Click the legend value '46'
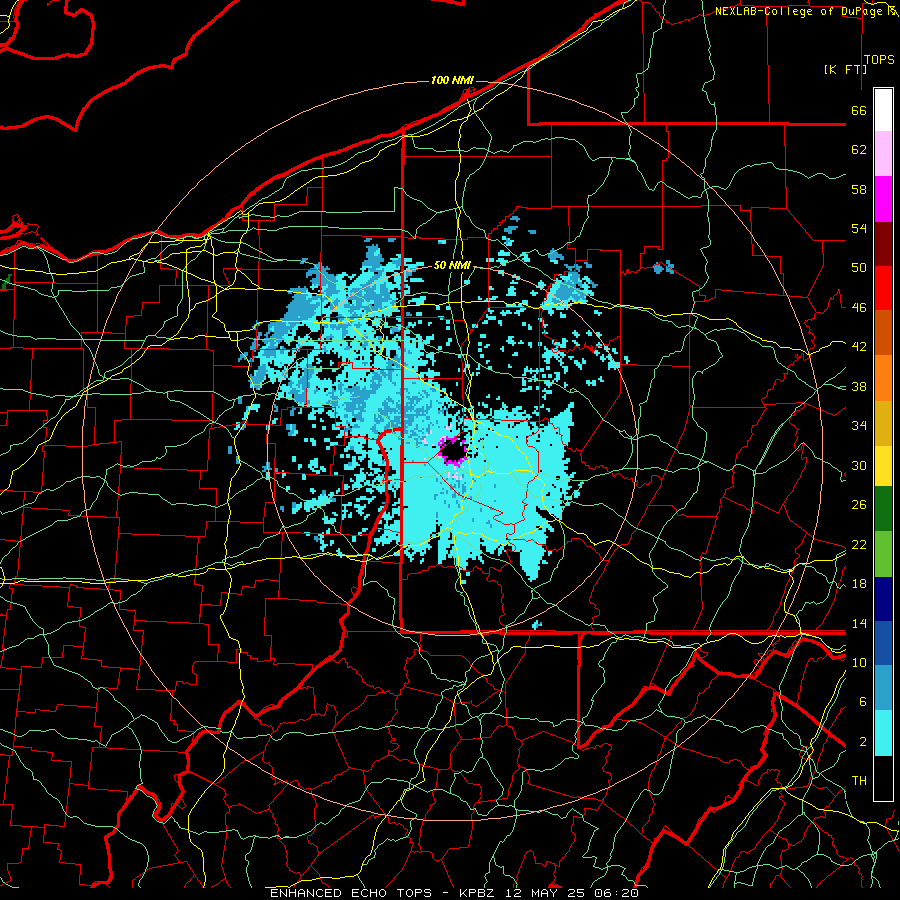Viewport: 900px width, 900px height. pyautogui.click(x=859, y=308)
